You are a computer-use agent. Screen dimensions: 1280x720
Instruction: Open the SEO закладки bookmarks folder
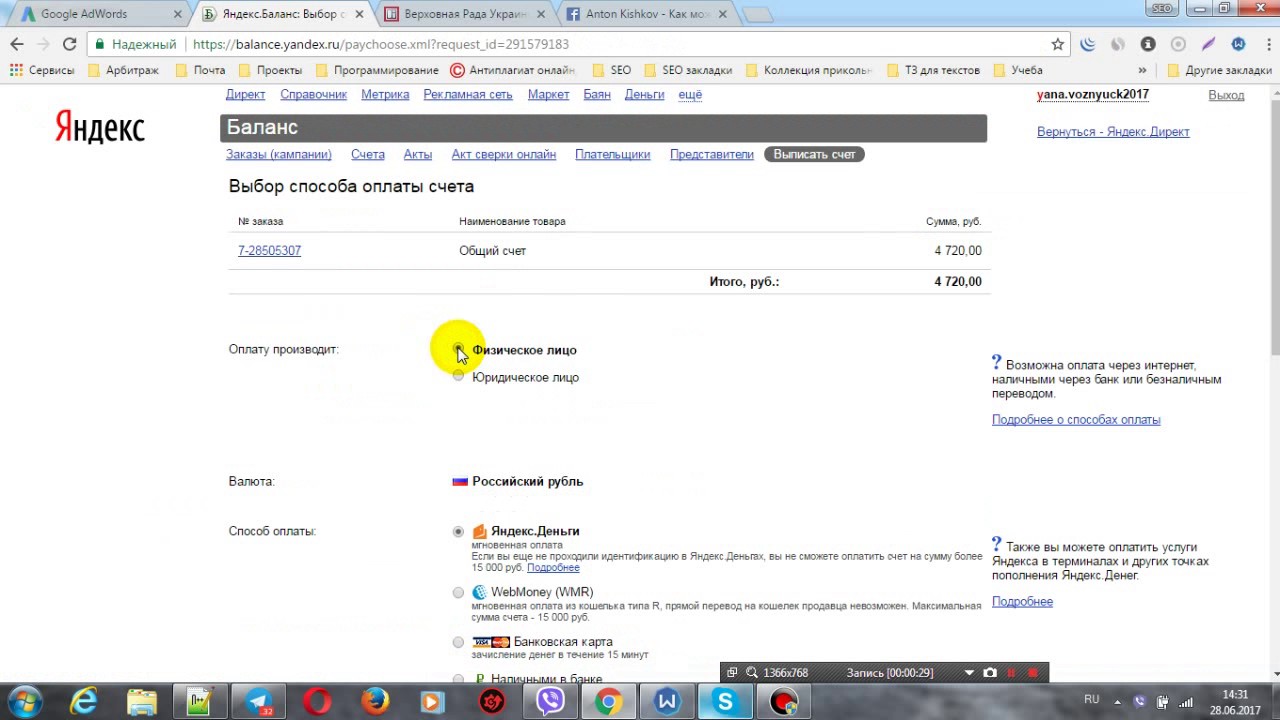click(x=688, y=70)
